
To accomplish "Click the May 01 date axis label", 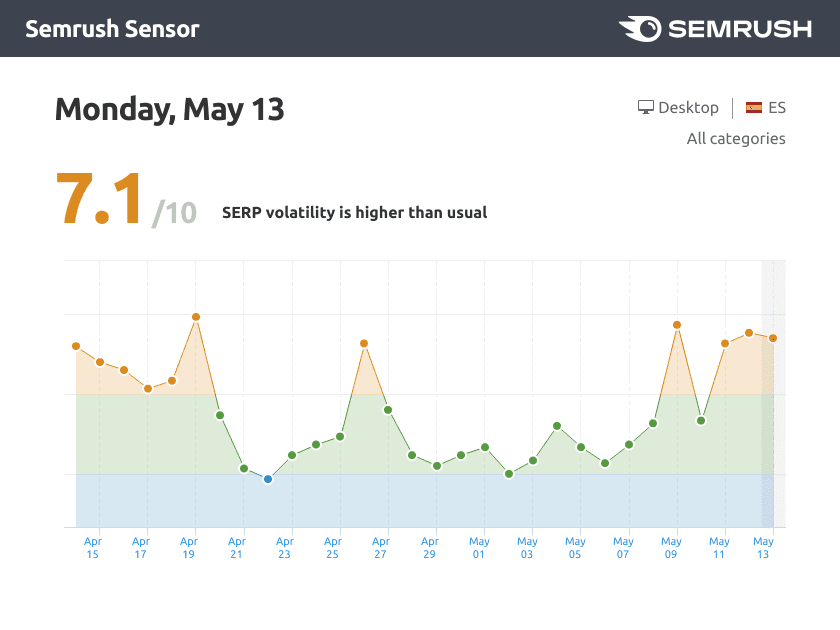I will point(479,547).
